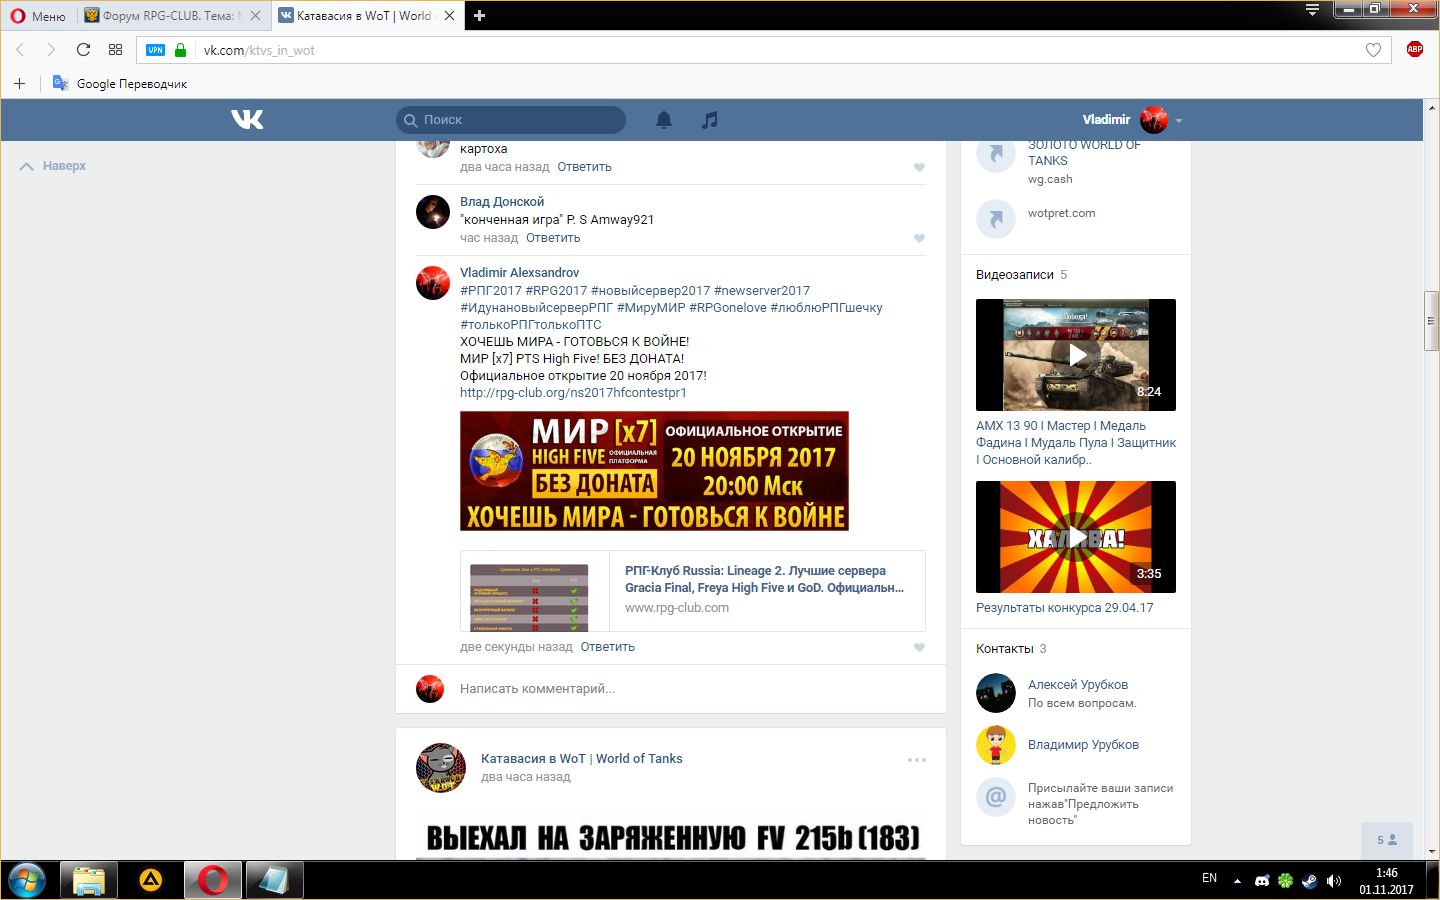
Task: Click the VK Поиск search field
Action: coord(511,120)
